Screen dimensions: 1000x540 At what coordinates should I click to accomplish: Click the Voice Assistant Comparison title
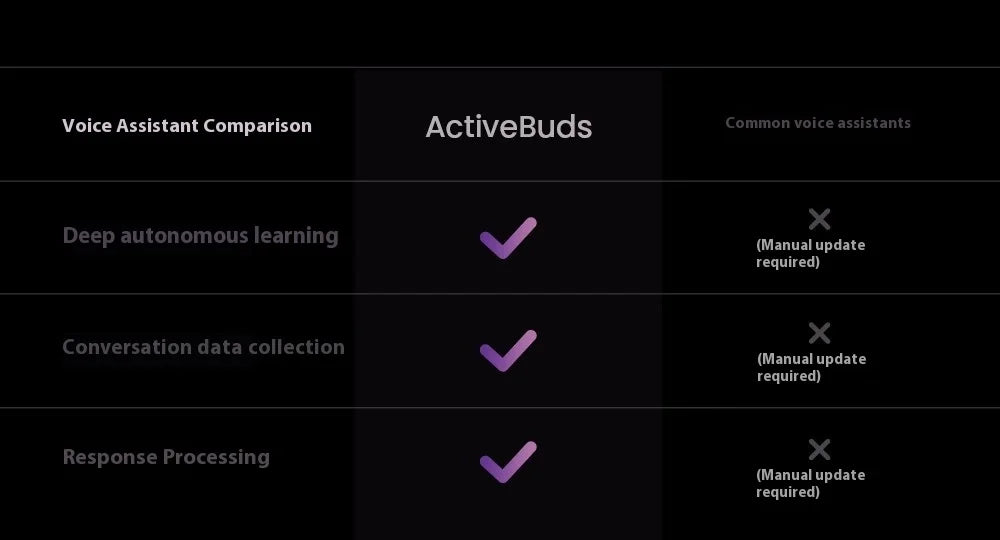pyautogui.click(x=187, y=126)
